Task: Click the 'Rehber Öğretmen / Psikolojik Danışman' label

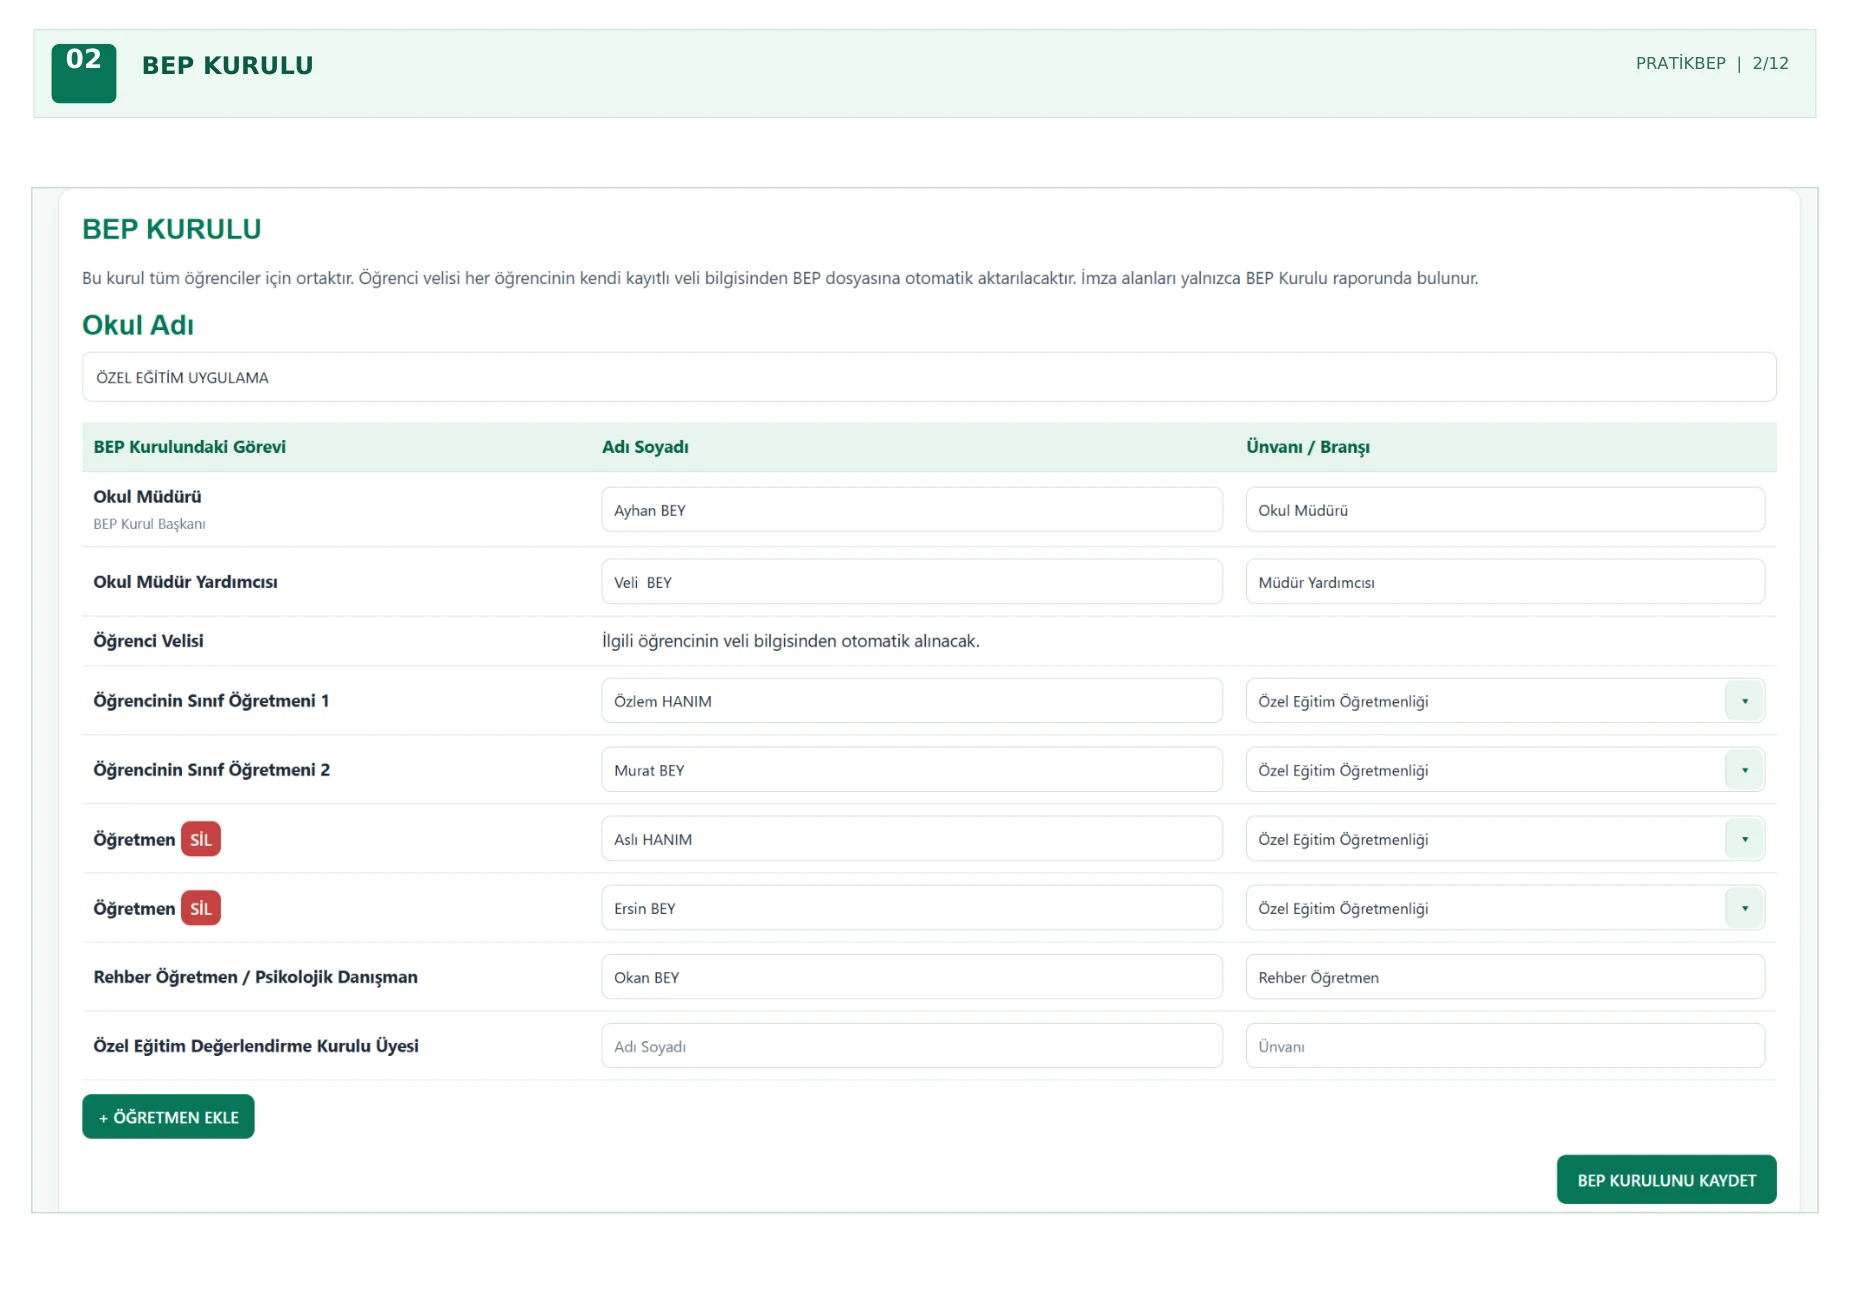Action: (x=256, y=977)
